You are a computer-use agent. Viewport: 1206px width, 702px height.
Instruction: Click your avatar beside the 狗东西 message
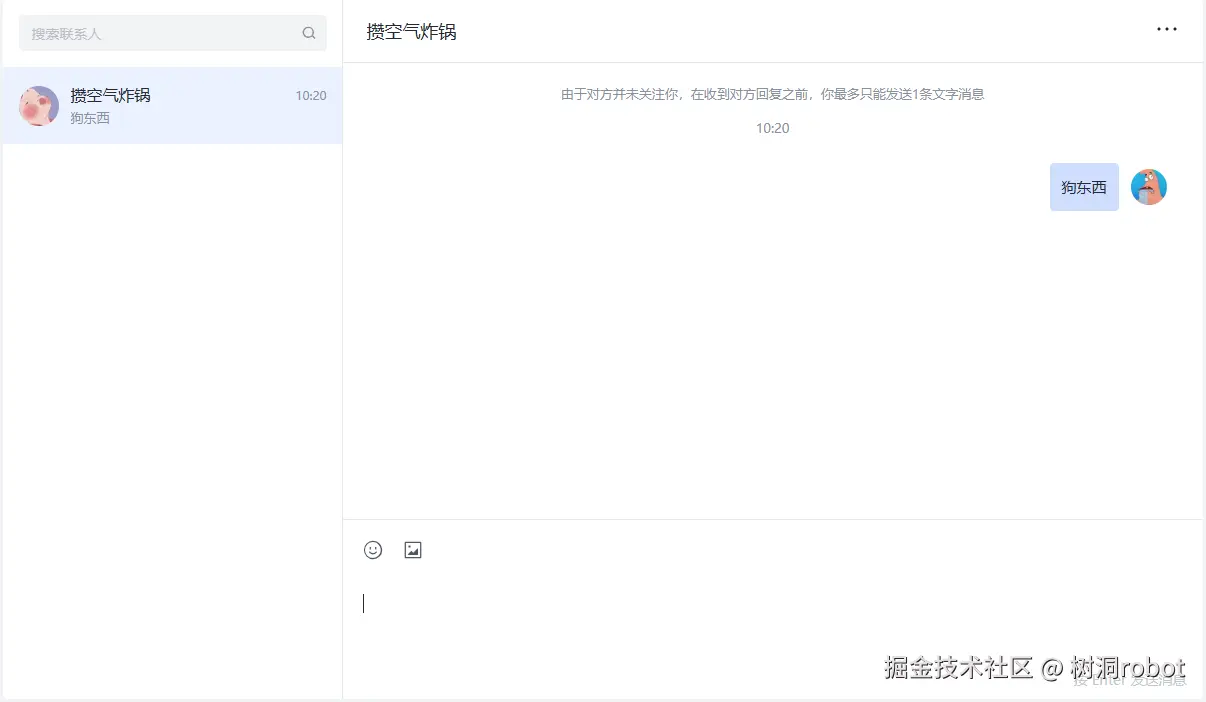click(1148, 186)
